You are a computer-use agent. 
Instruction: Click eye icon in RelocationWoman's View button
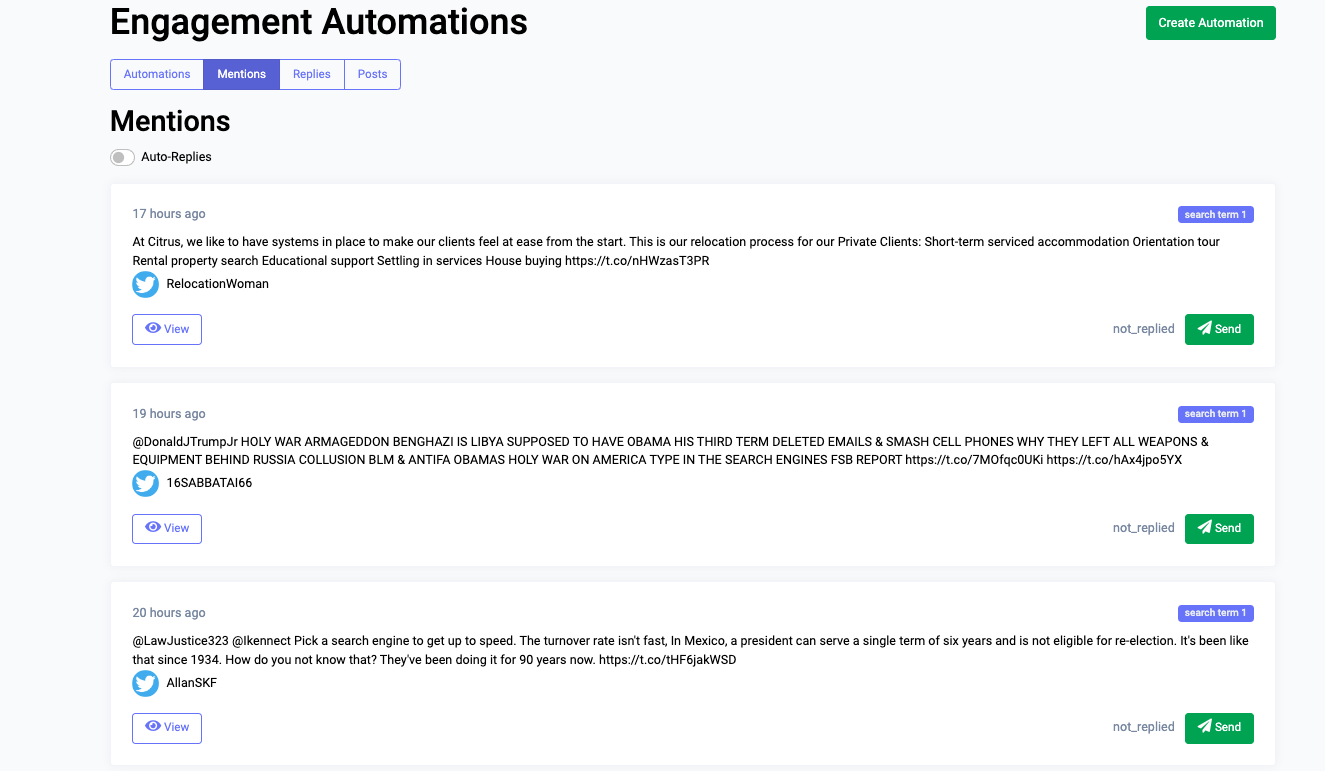(x=153, y=328)
